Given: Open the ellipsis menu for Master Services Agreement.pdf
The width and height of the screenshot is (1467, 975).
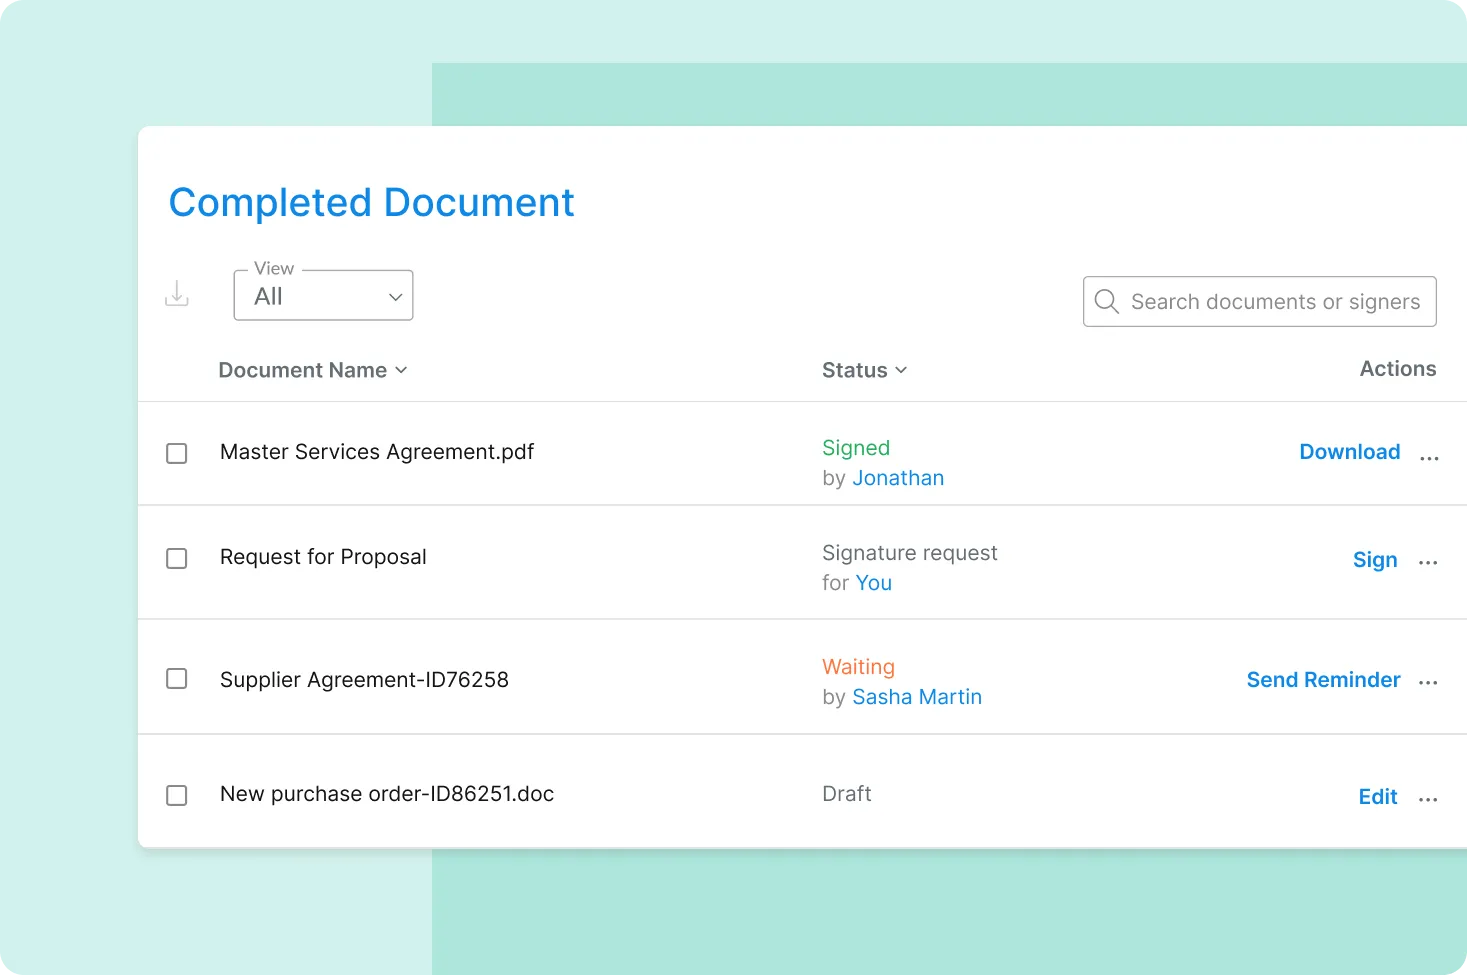Looking at the screenshot, I should click(1429, 455).
